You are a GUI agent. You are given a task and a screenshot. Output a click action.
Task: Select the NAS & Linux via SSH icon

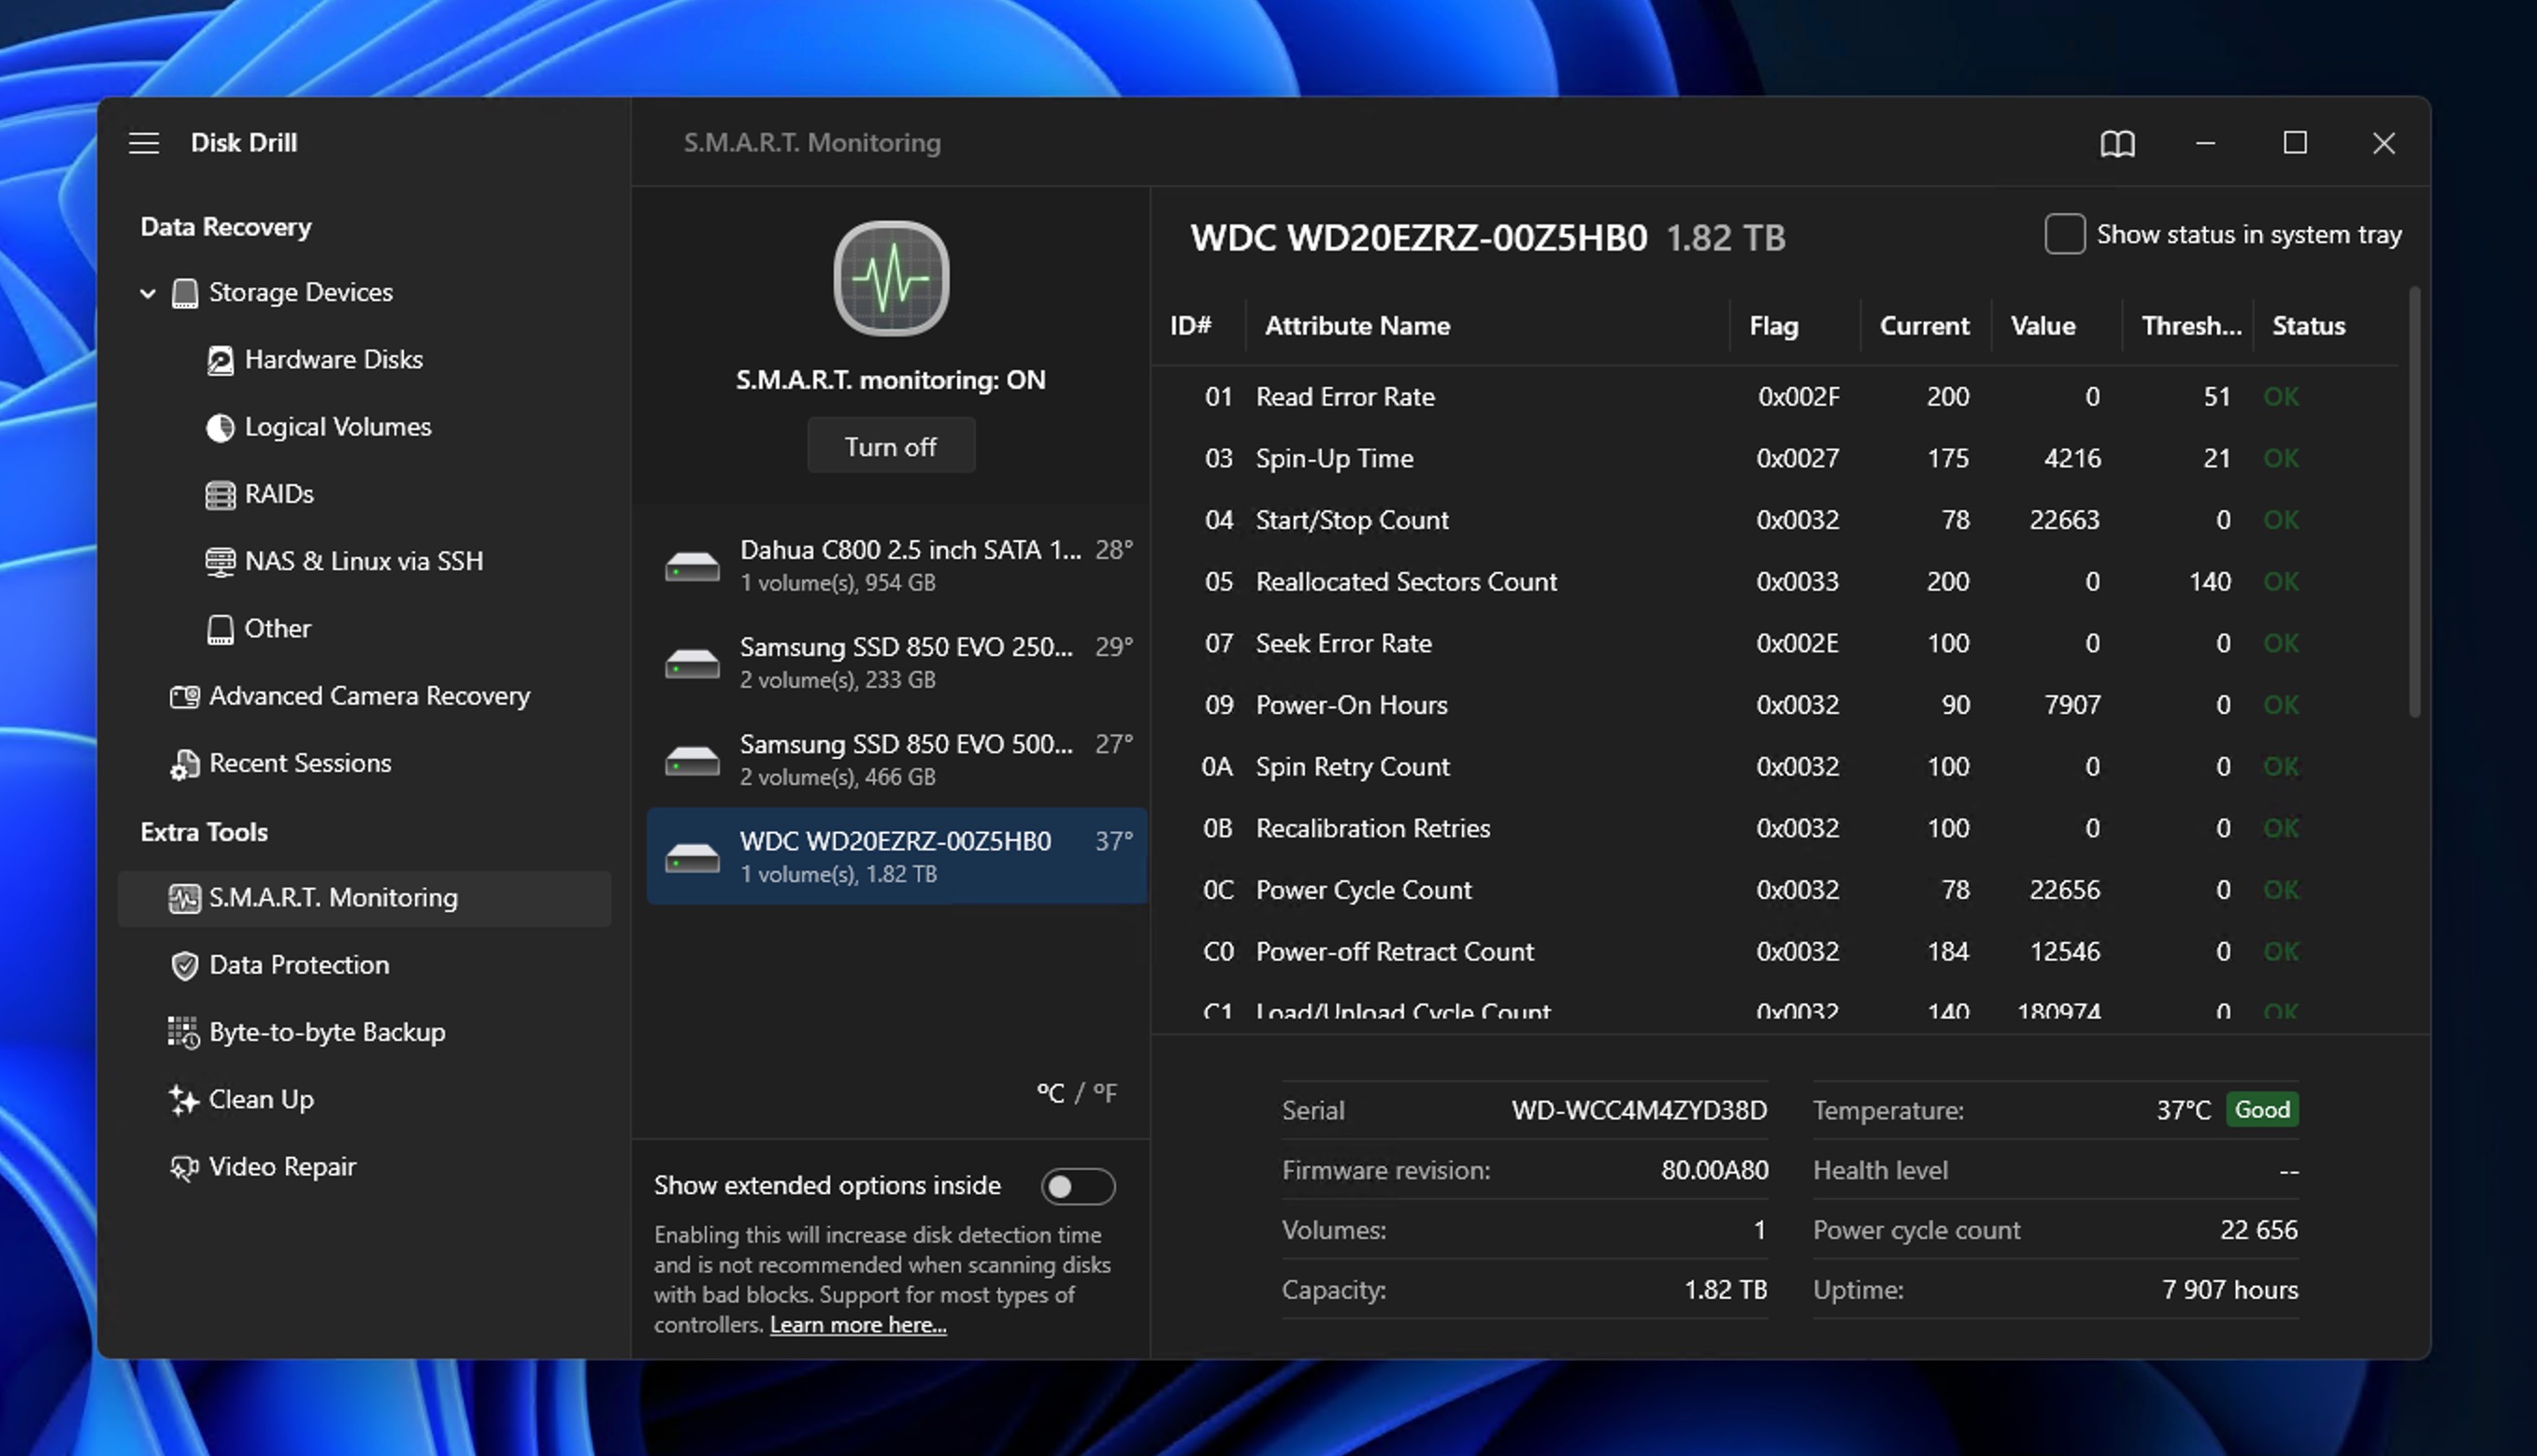220,562
